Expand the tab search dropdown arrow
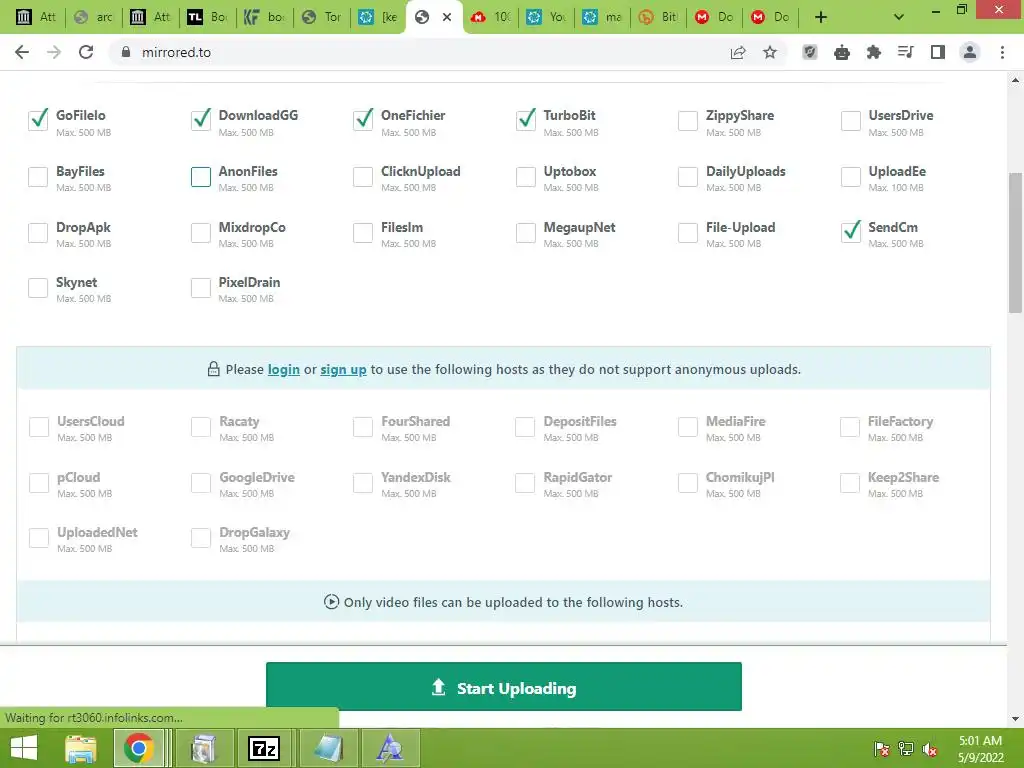Image resolution: width=1024 pixels, height=768 pixels. (x=899, y=17)
